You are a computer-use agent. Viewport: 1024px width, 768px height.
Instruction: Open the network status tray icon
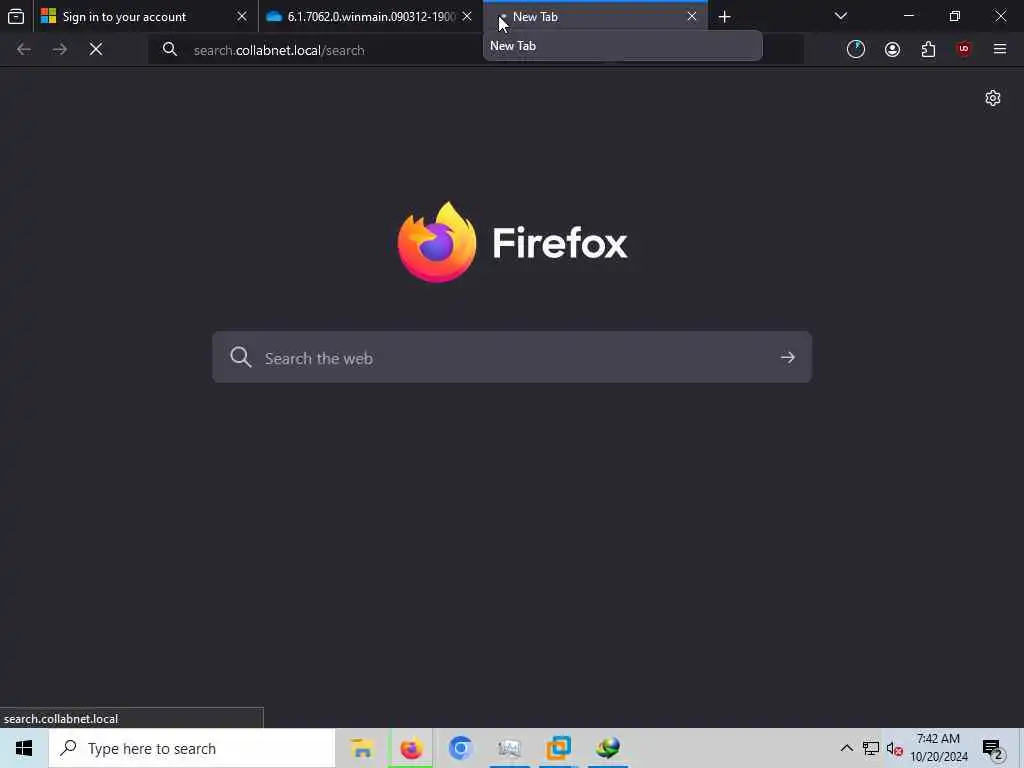click(x=871, y=748)
